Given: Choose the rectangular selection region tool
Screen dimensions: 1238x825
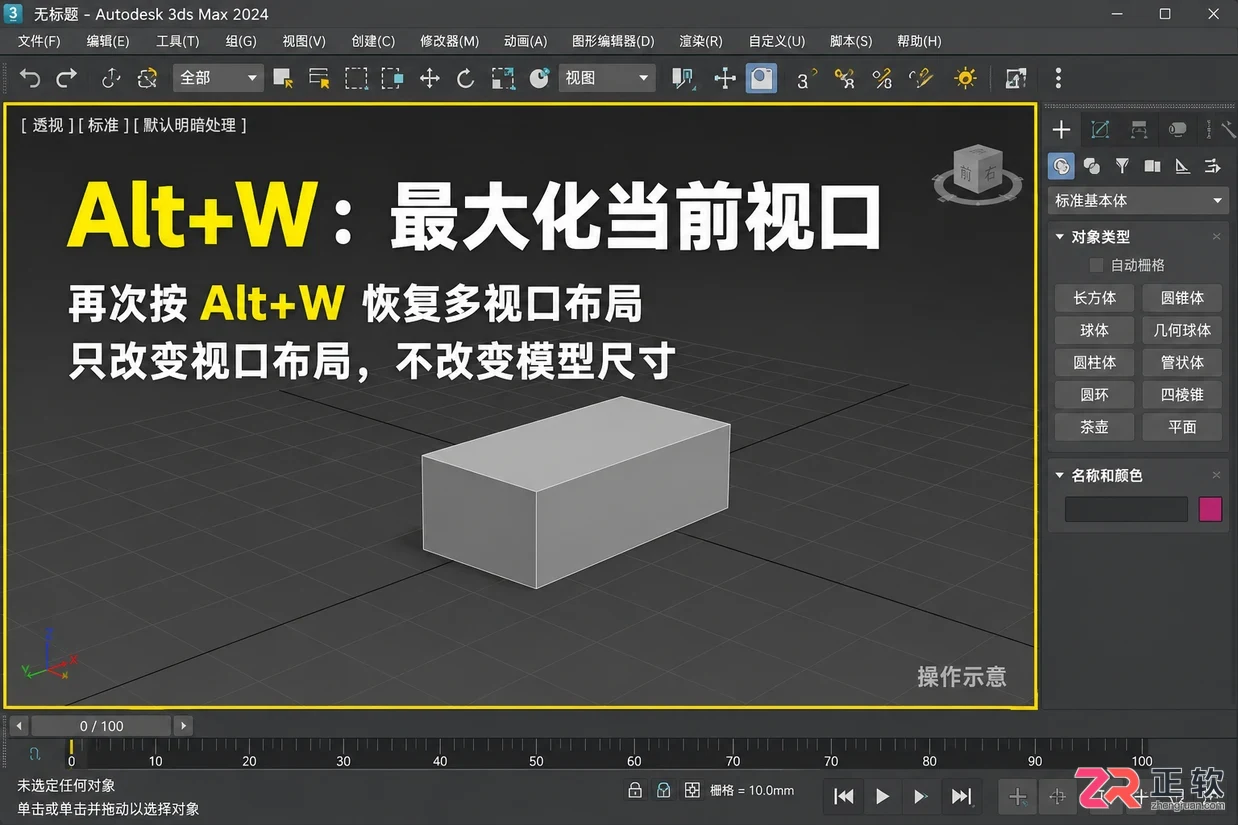Looking at the screenshot, I should pyautogui.click(x=356, y=78).
